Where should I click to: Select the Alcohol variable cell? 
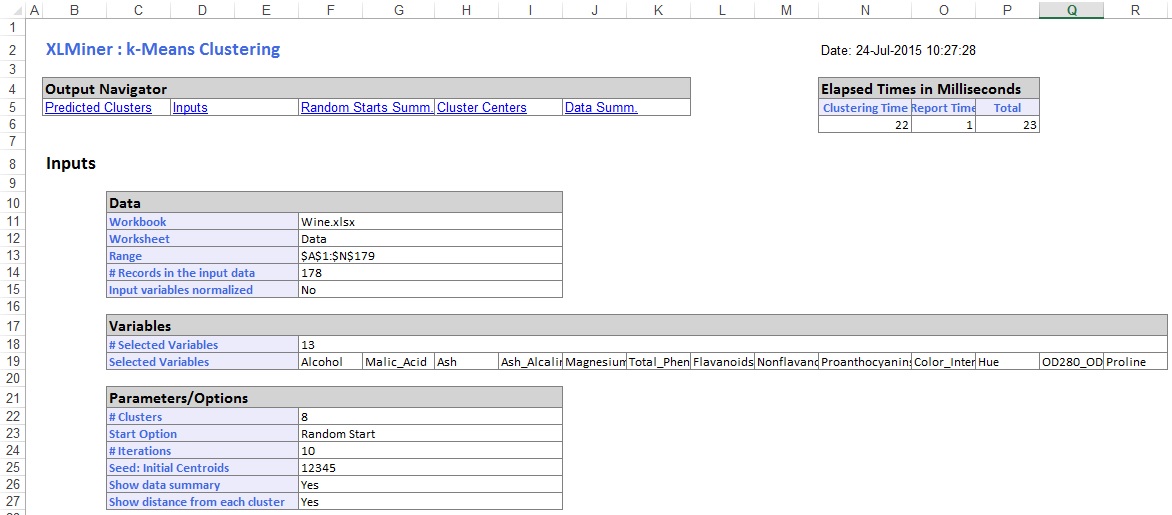click(x=329, y=362)
